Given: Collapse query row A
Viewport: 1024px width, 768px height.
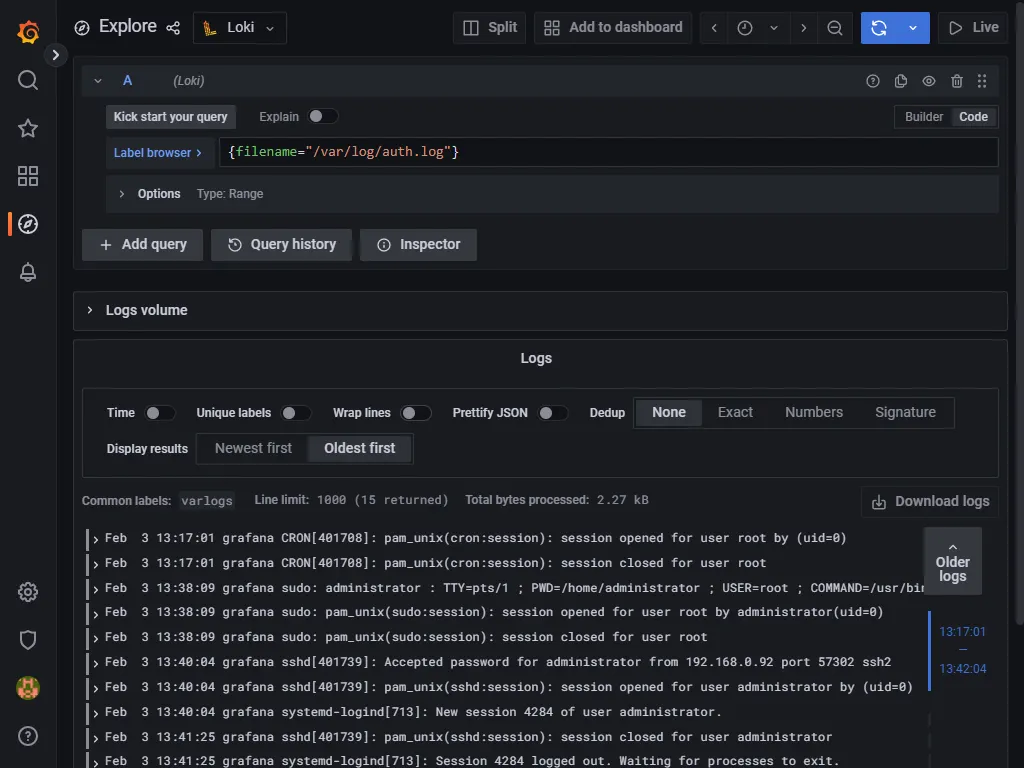Looking at the screenshot, I should click(x=98, y=81).
